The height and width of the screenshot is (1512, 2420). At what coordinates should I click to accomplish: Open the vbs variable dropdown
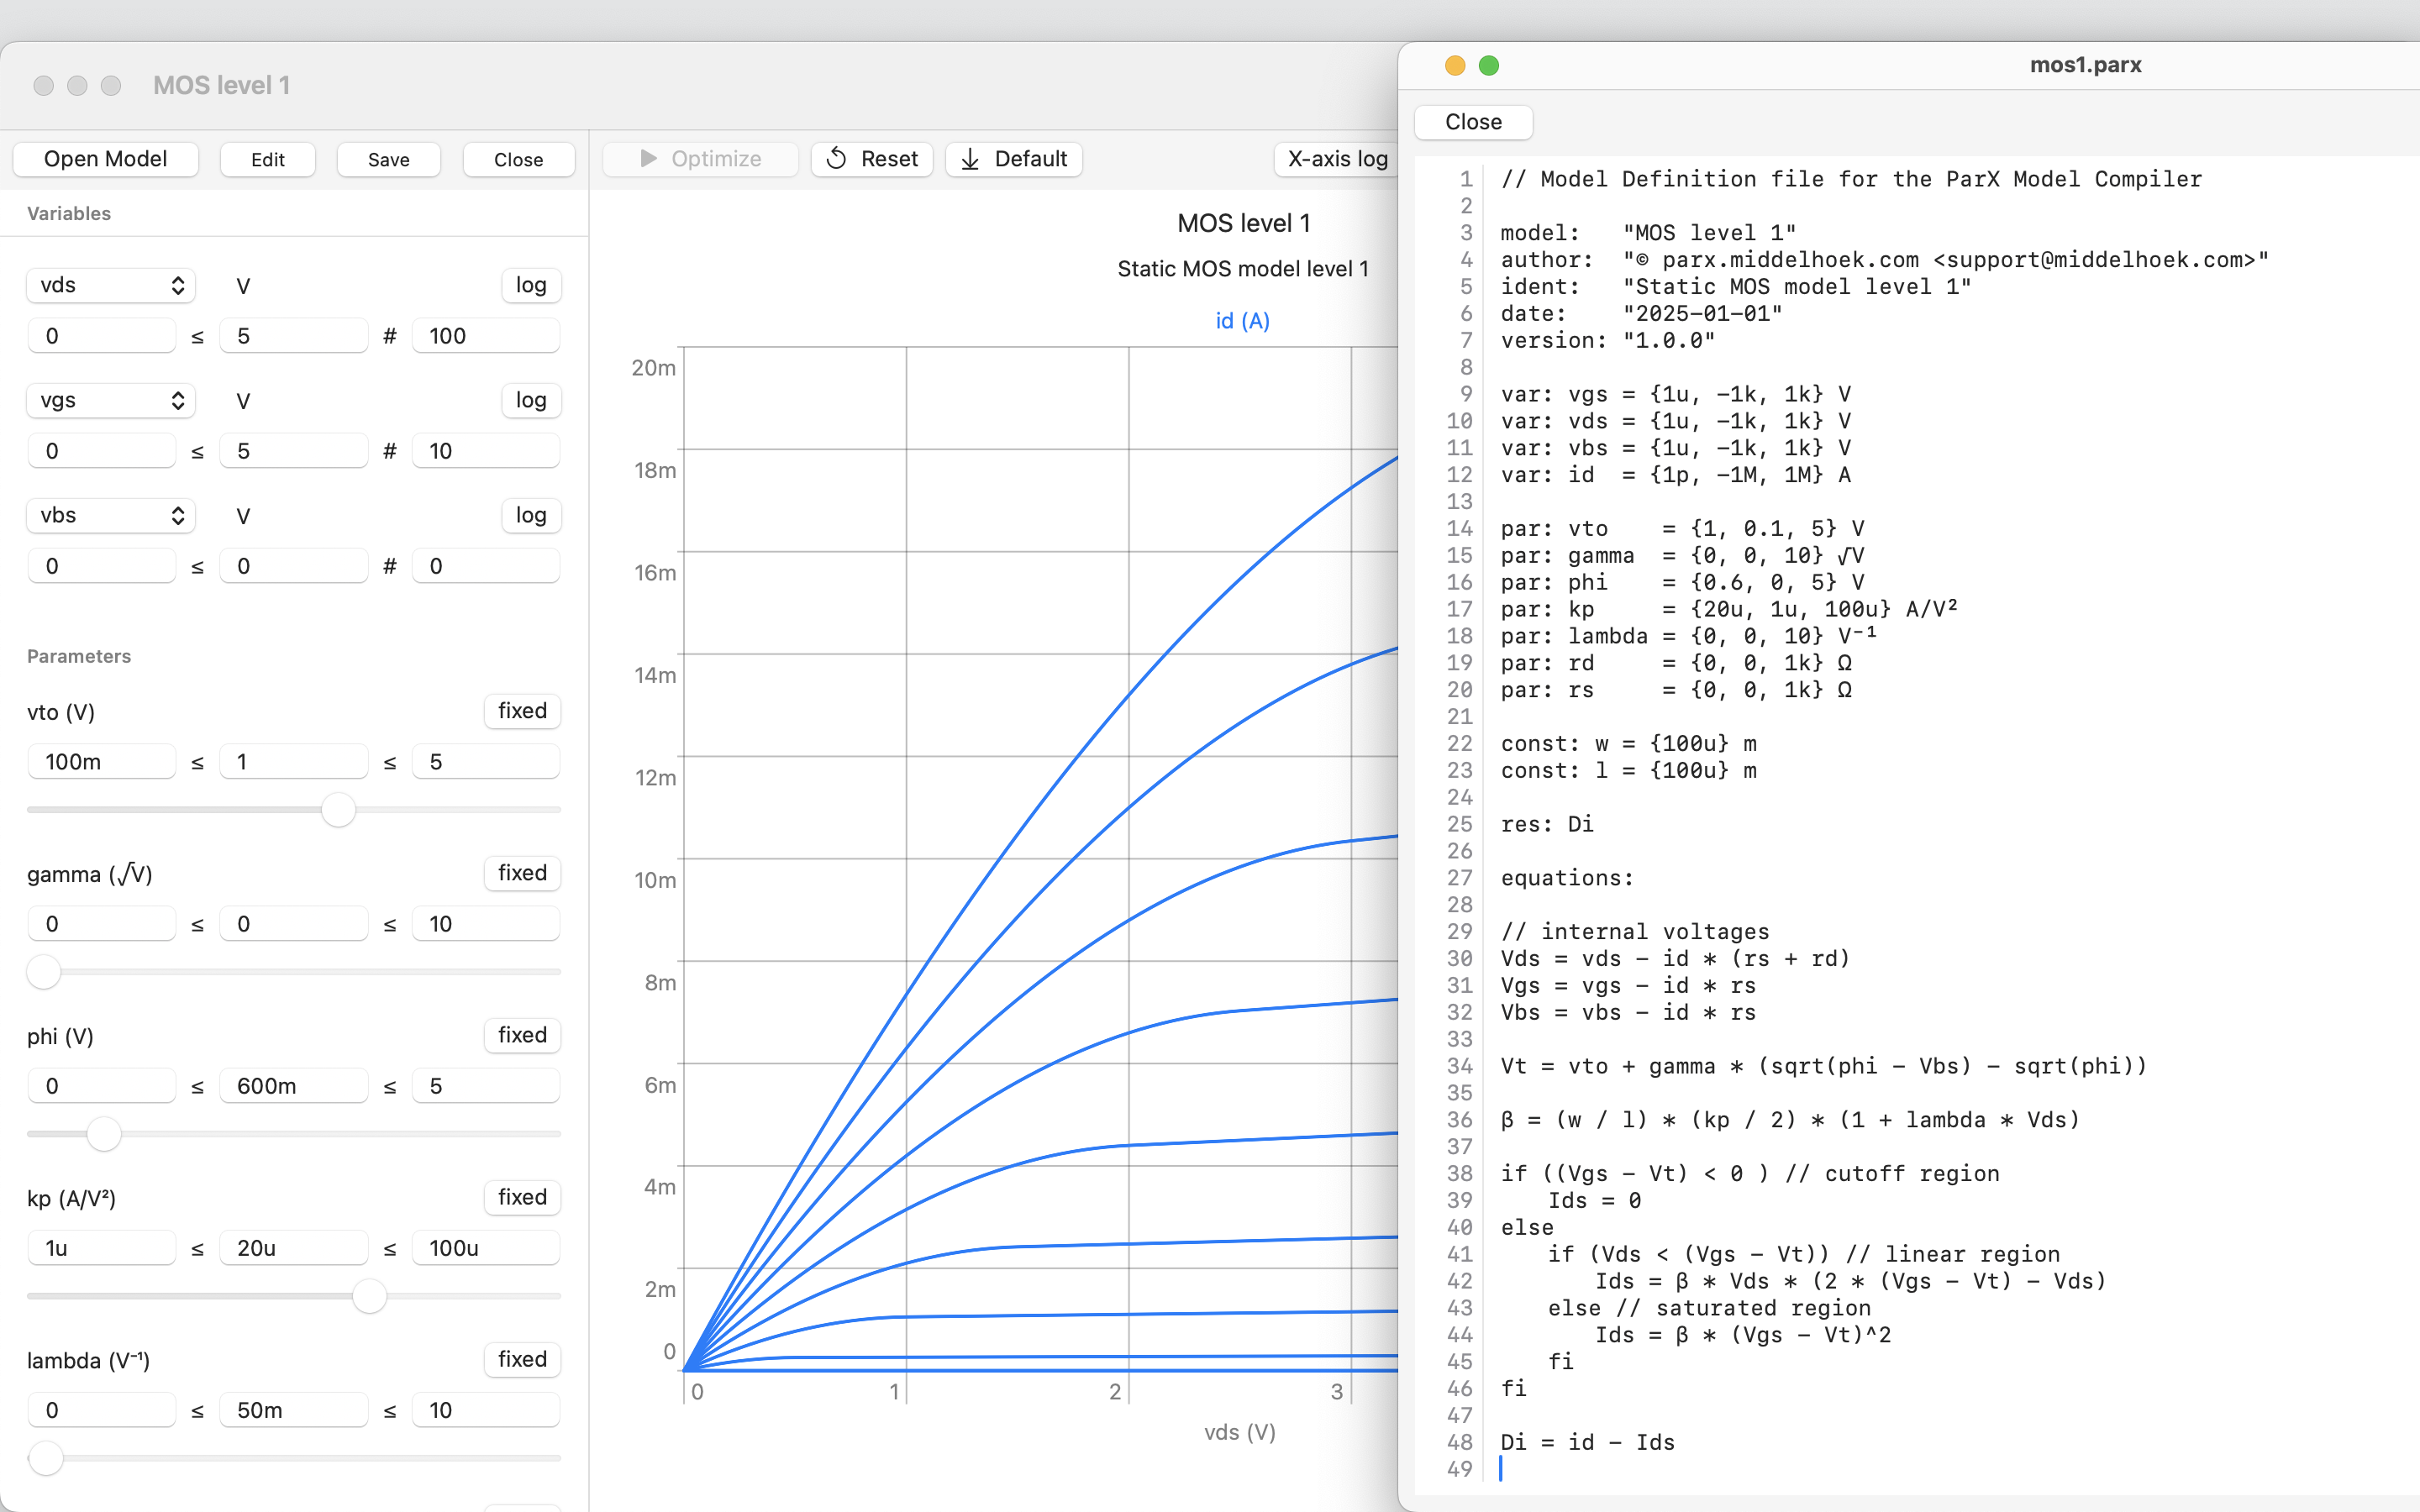[110, 515]
